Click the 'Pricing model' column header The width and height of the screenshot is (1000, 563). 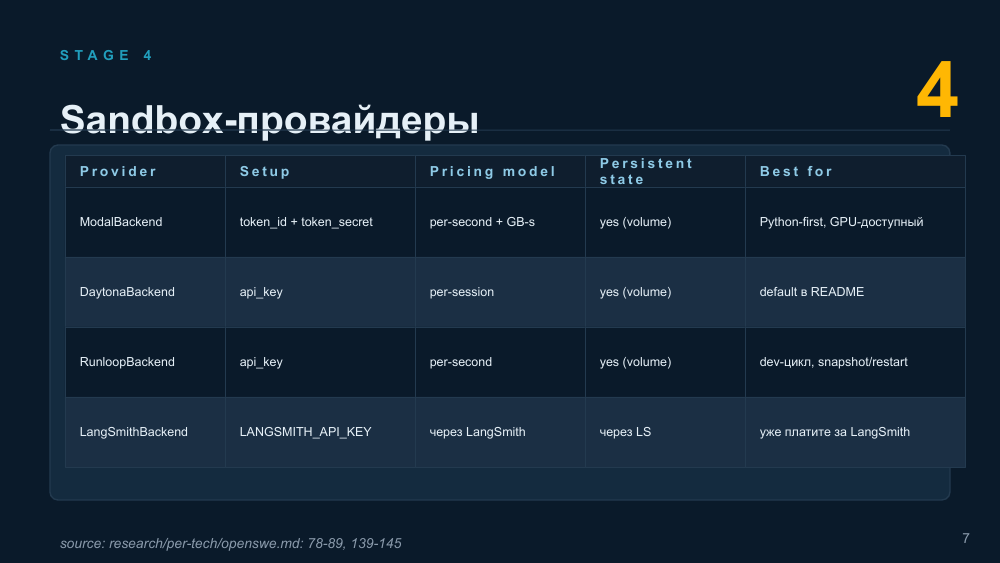coord(500,172)
